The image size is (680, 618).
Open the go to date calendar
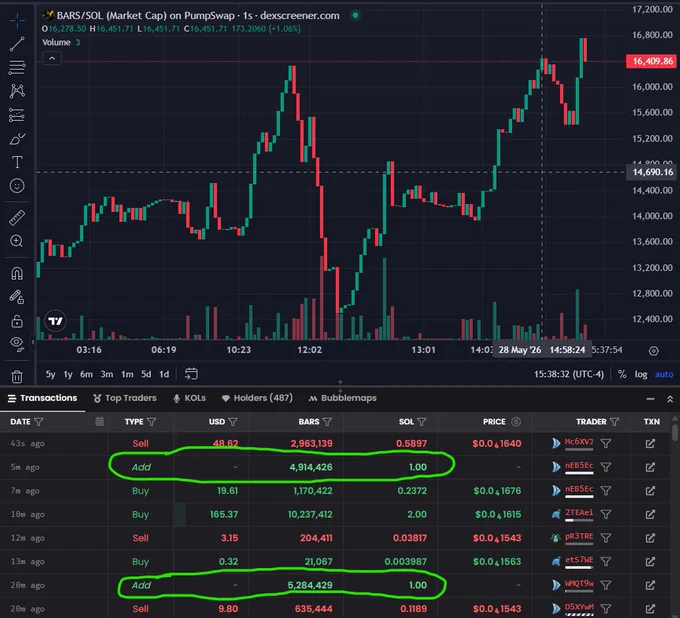(191, 374)
